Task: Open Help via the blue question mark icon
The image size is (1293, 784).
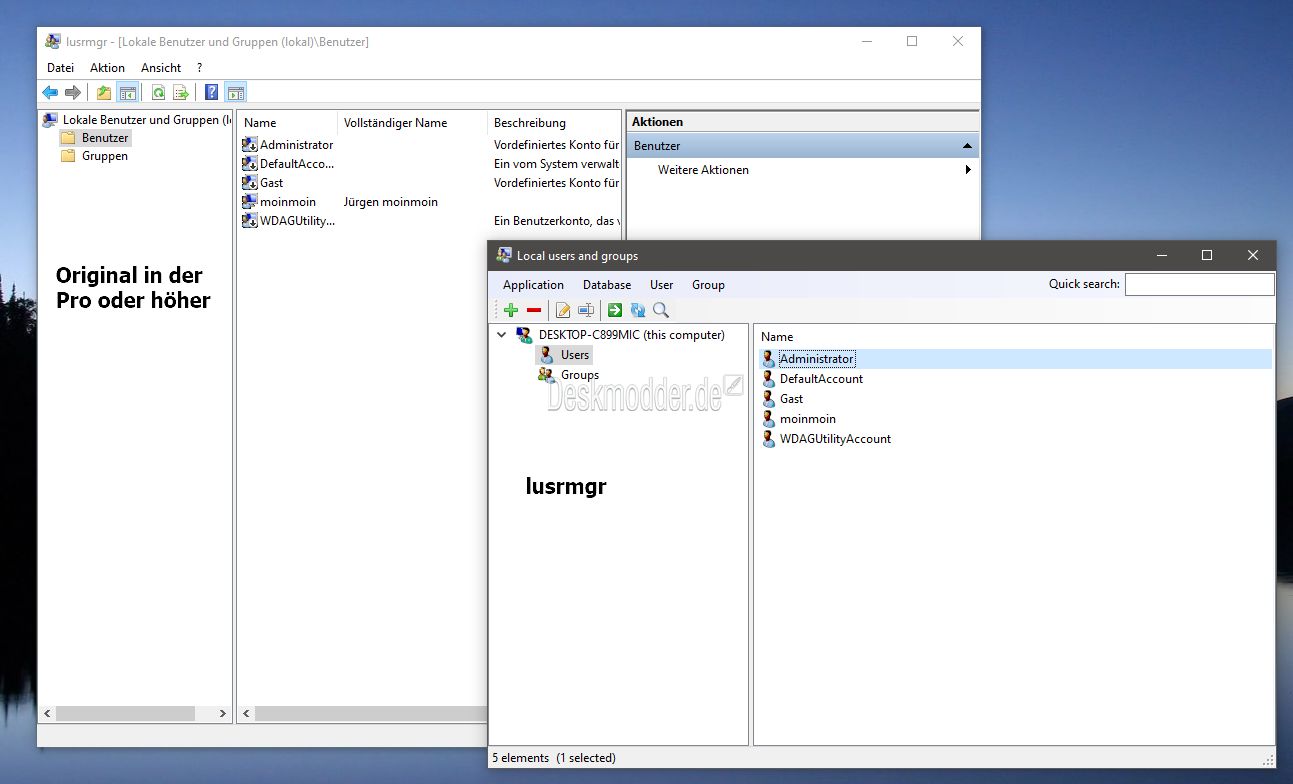Action: coord(212,93)
